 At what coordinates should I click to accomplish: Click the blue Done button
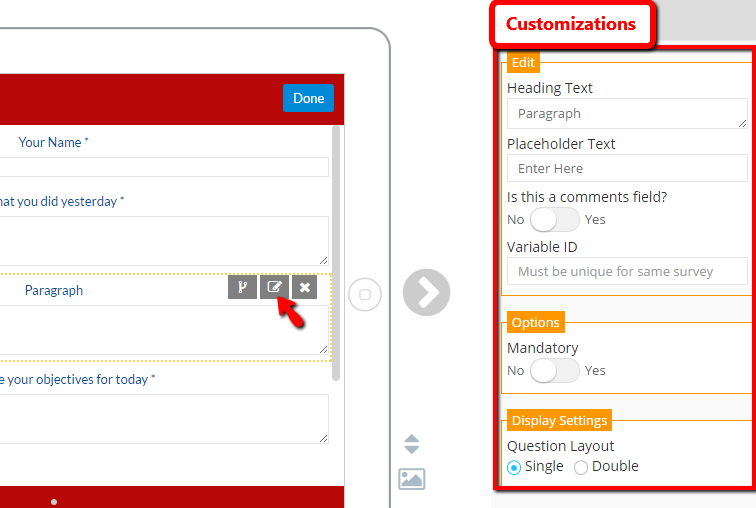(309, 98)
